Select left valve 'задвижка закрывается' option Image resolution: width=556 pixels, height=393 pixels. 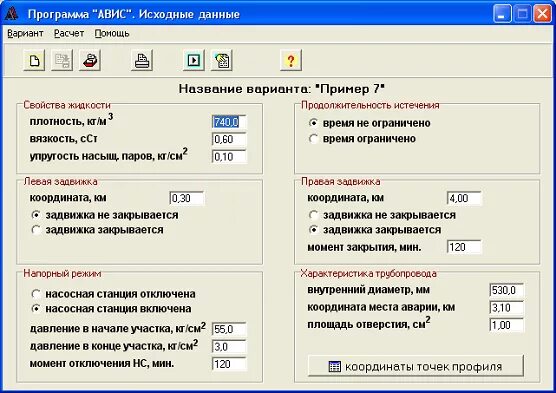pyautogui.click(x=98, y=230)
